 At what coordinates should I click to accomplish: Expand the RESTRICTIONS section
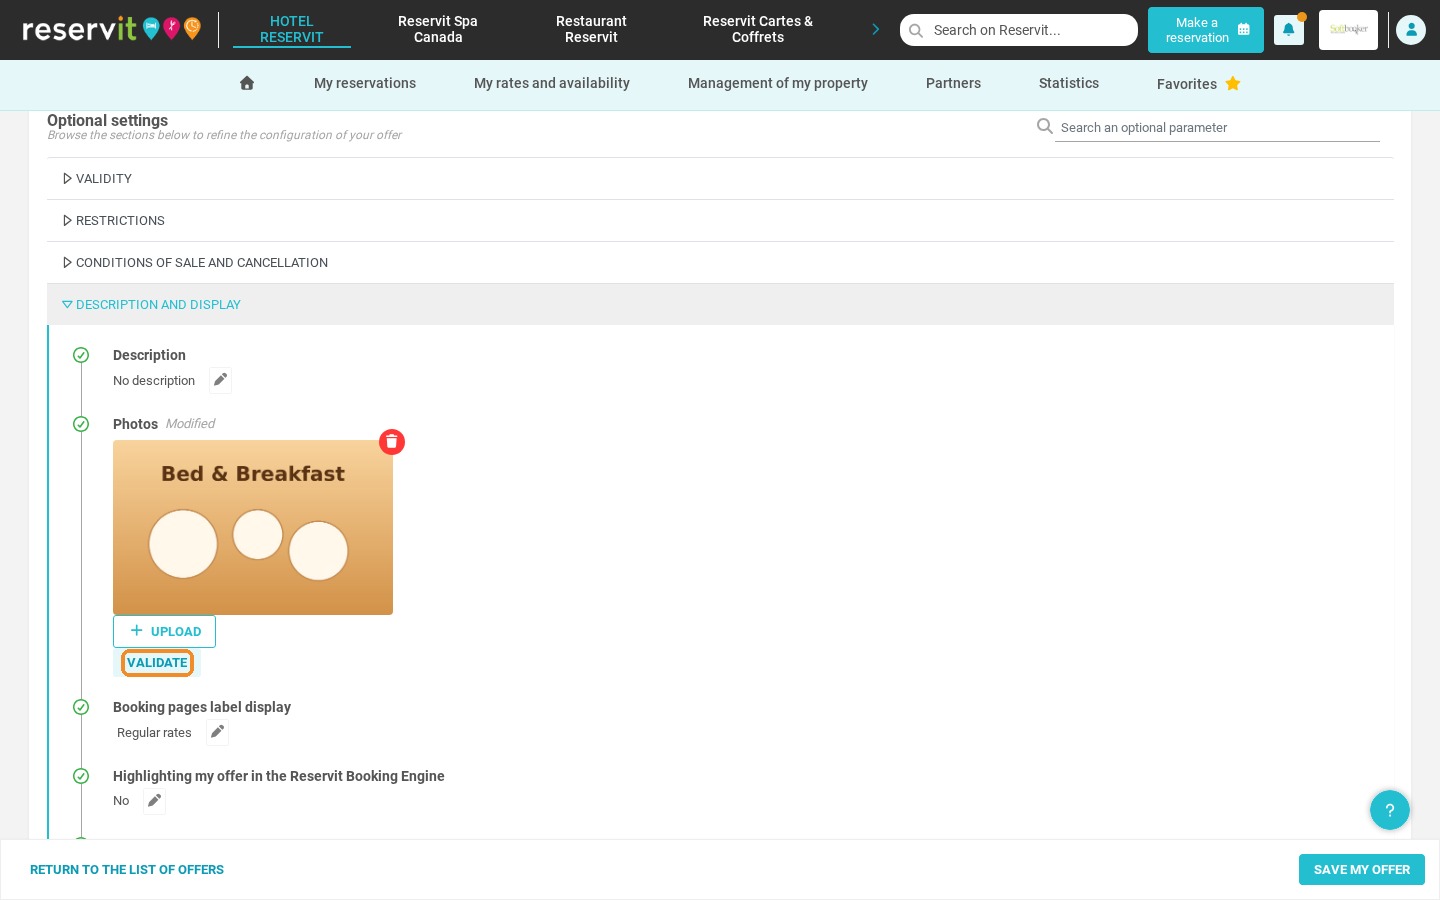(720, 221)
